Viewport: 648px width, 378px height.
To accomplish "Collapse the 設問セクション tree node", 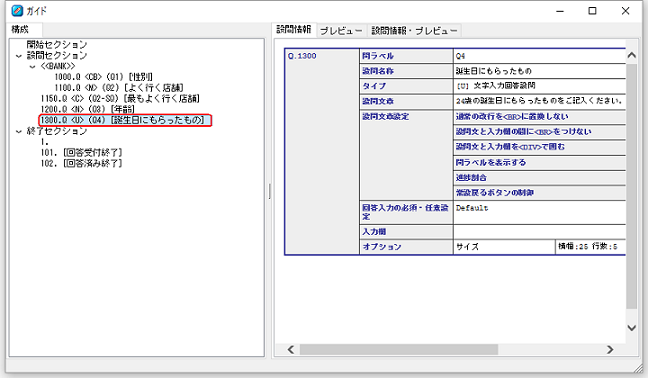I will (x=19, y=56).
